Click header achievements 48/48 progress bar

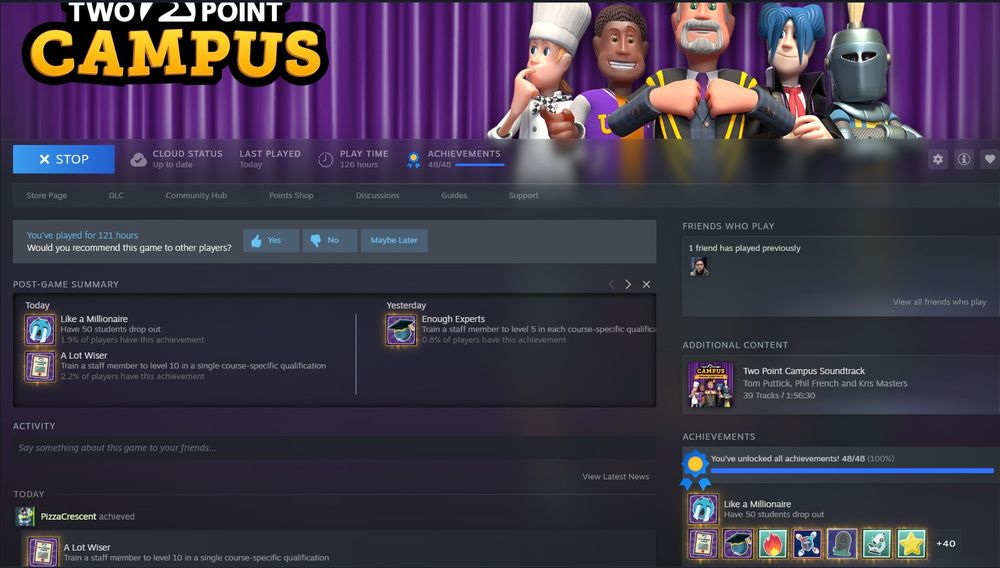click(x=480, y=164)
